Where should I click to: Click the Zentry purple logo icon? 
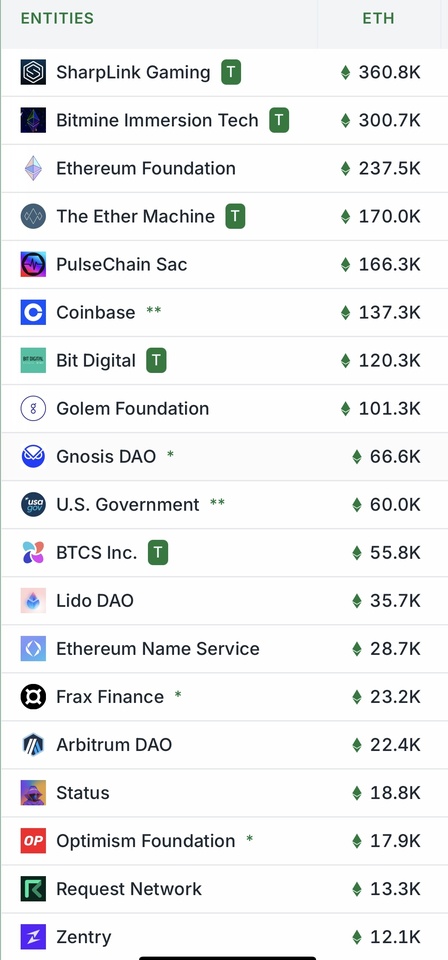tap(33, 937)
